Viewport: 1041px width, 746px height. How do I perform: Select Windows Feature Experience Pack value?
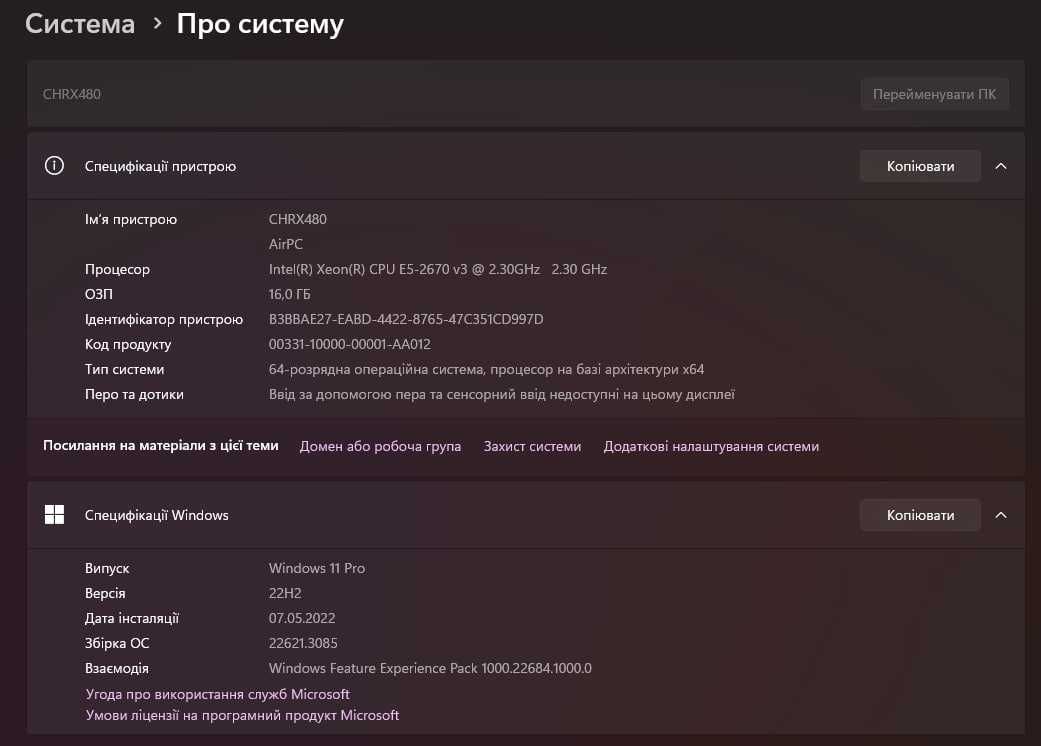[x=430, y=668]
